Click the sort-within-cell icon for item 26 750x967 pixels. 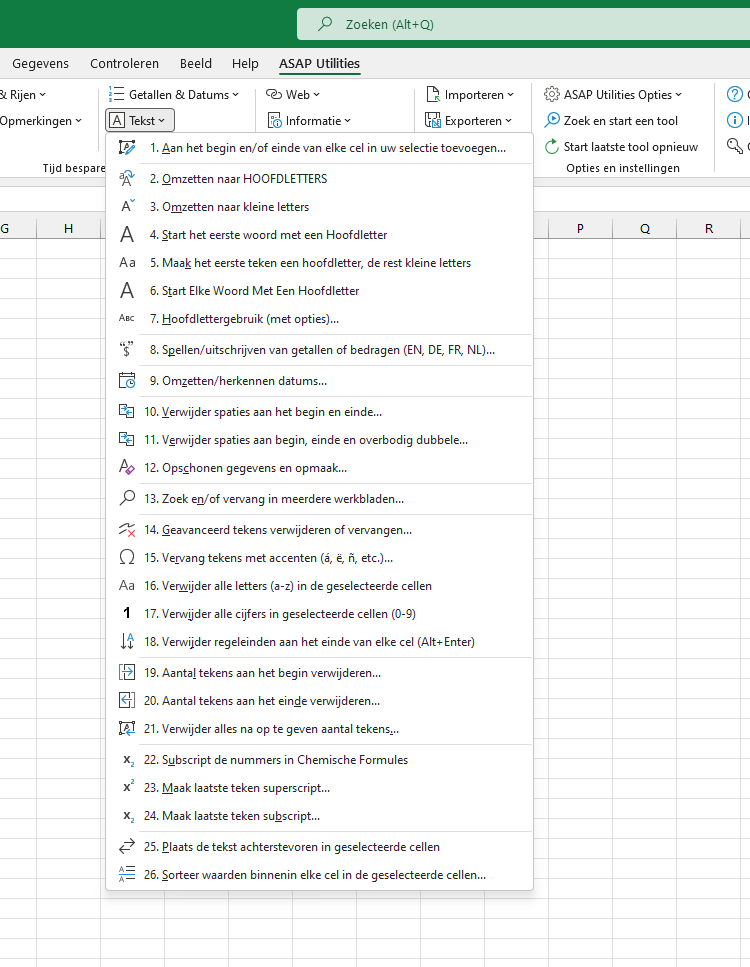(126, 874)
